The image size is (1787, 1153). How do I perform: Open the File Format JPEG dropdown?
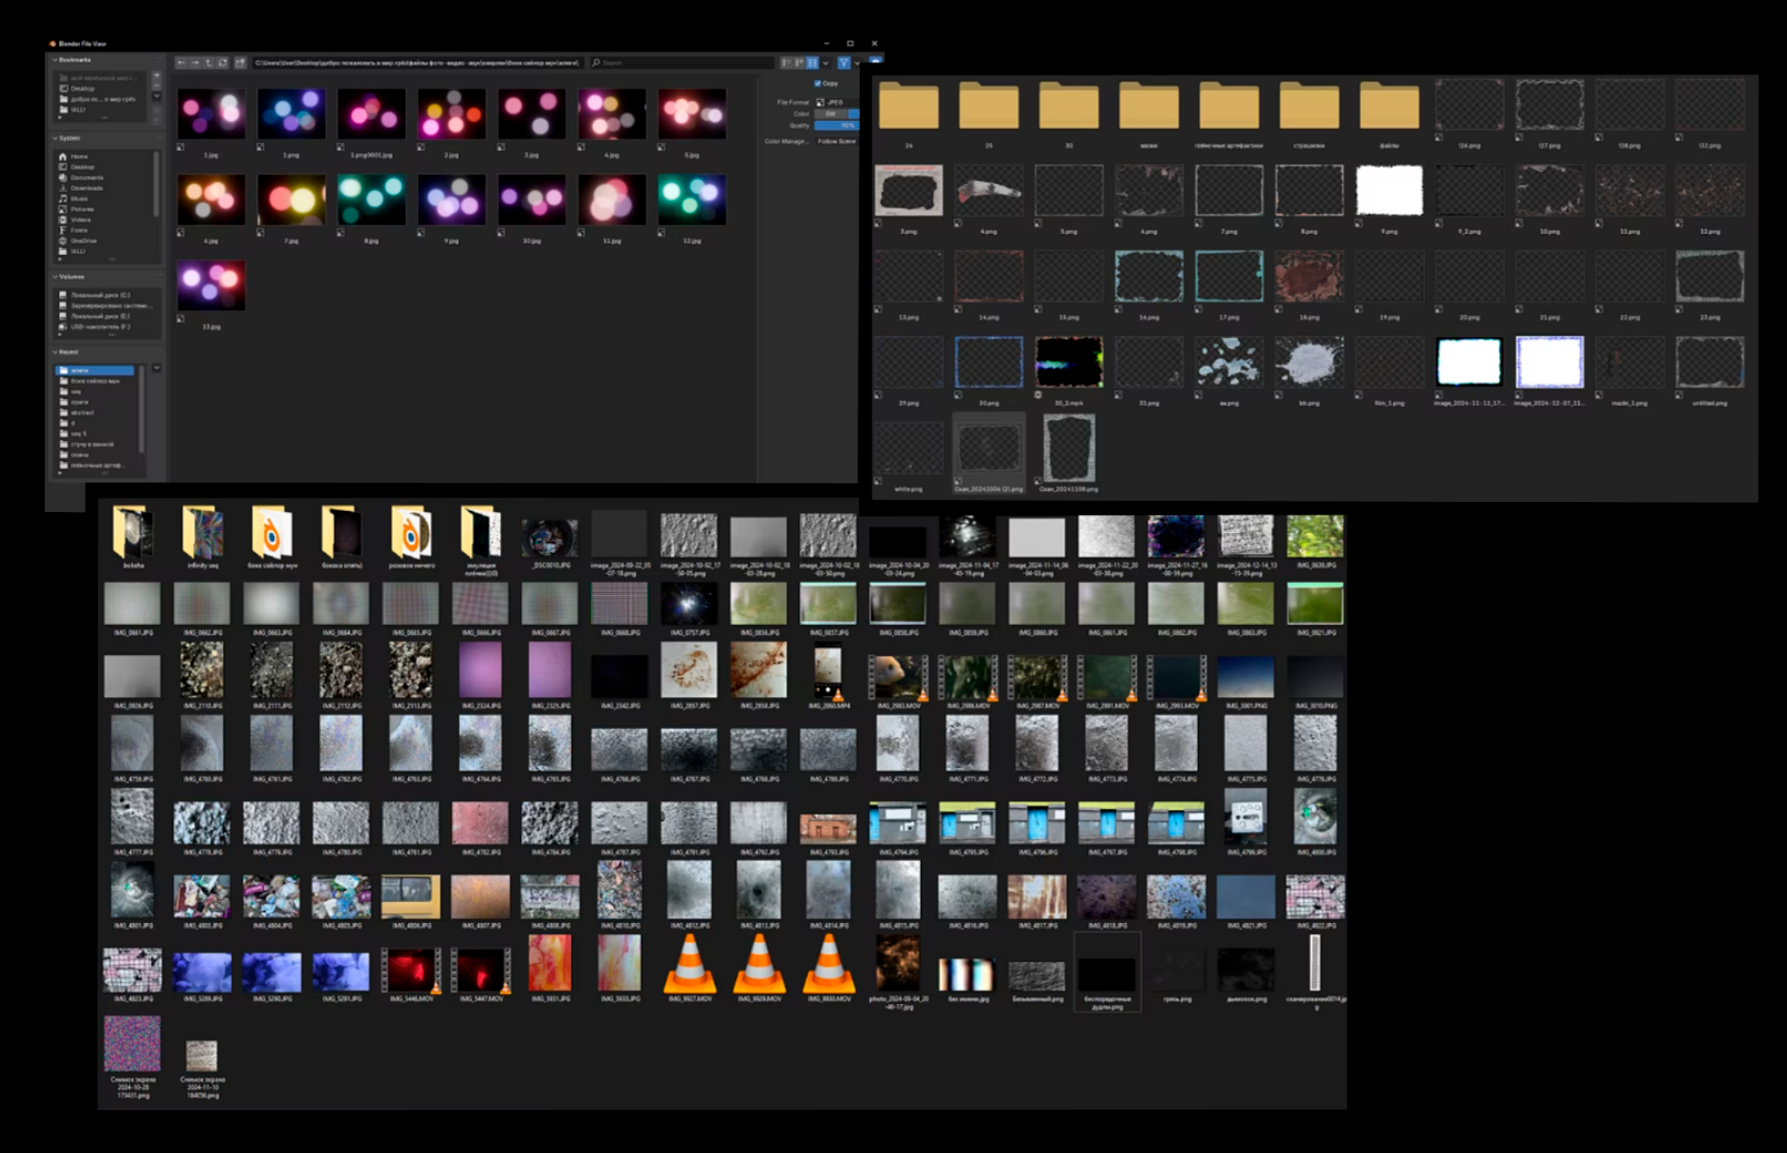tap(835, 102)
